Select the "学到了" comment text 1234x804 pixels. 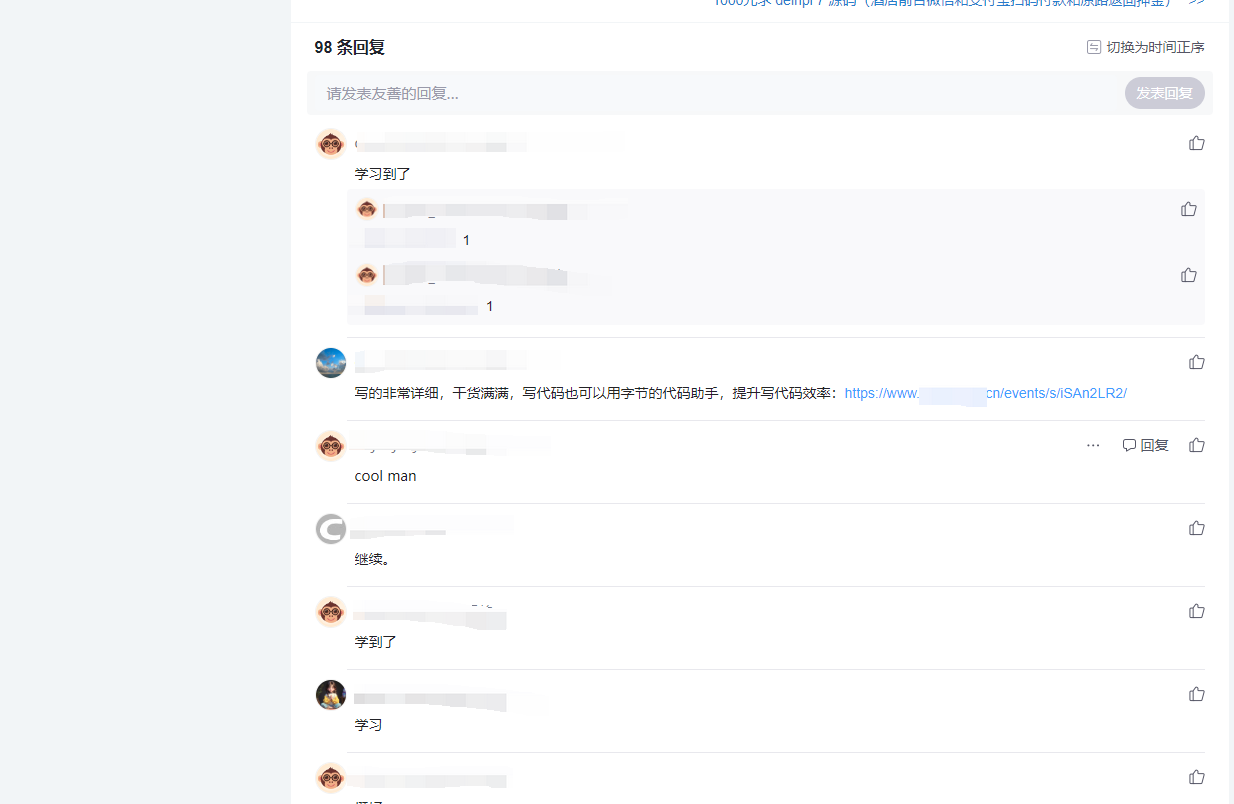click(x=376, y=642)
